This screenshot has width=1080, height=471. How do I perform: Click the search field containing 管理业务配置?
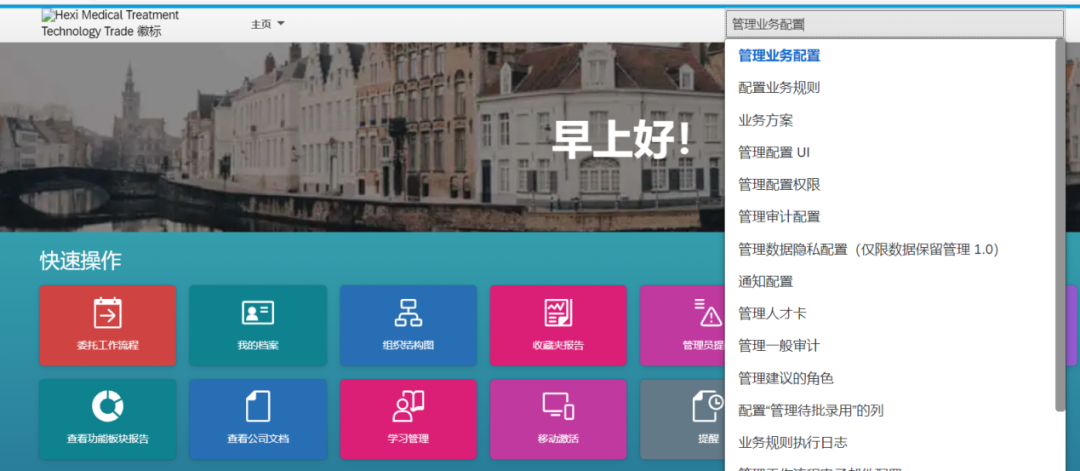894,24
